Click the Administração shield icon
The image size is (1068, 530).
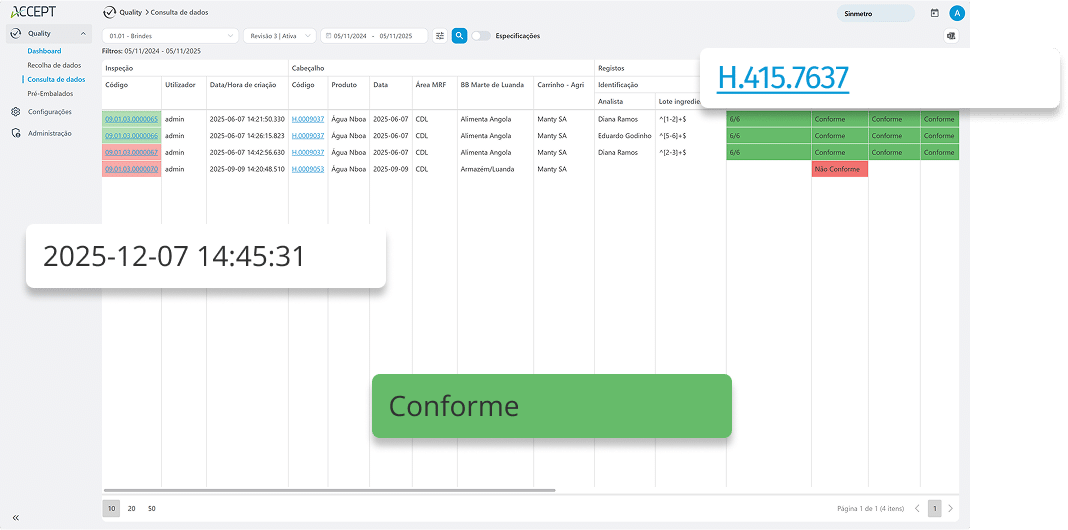16,133
